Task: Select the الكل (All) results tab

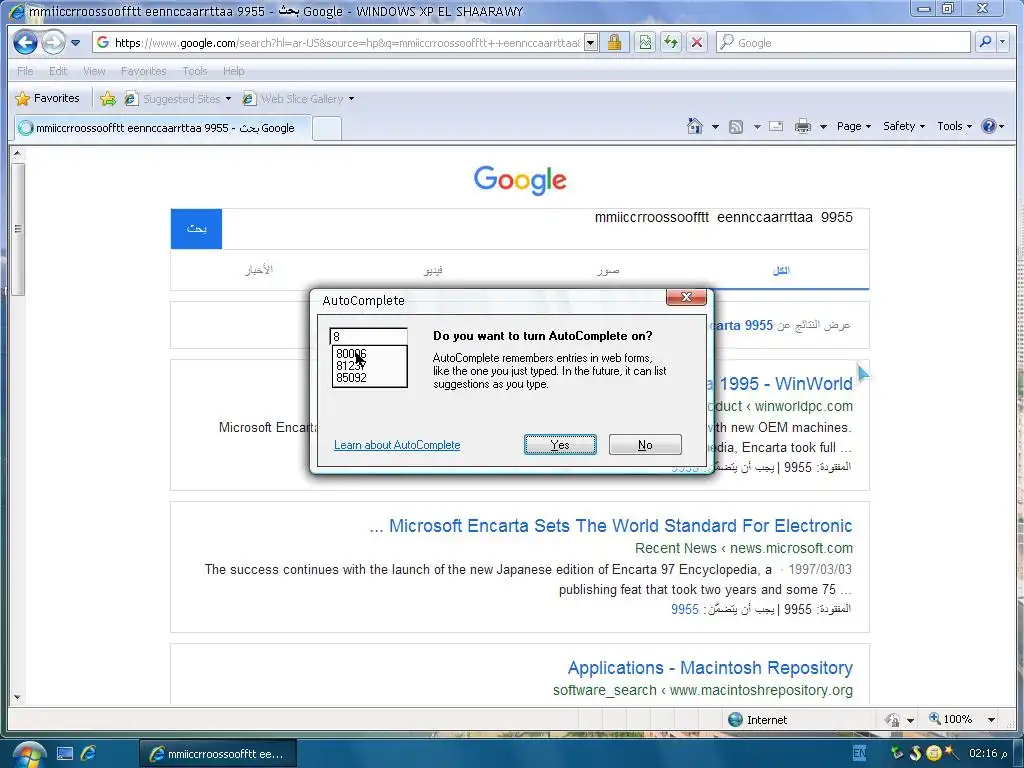Action: pyautogui.click(x=781, y=270)
